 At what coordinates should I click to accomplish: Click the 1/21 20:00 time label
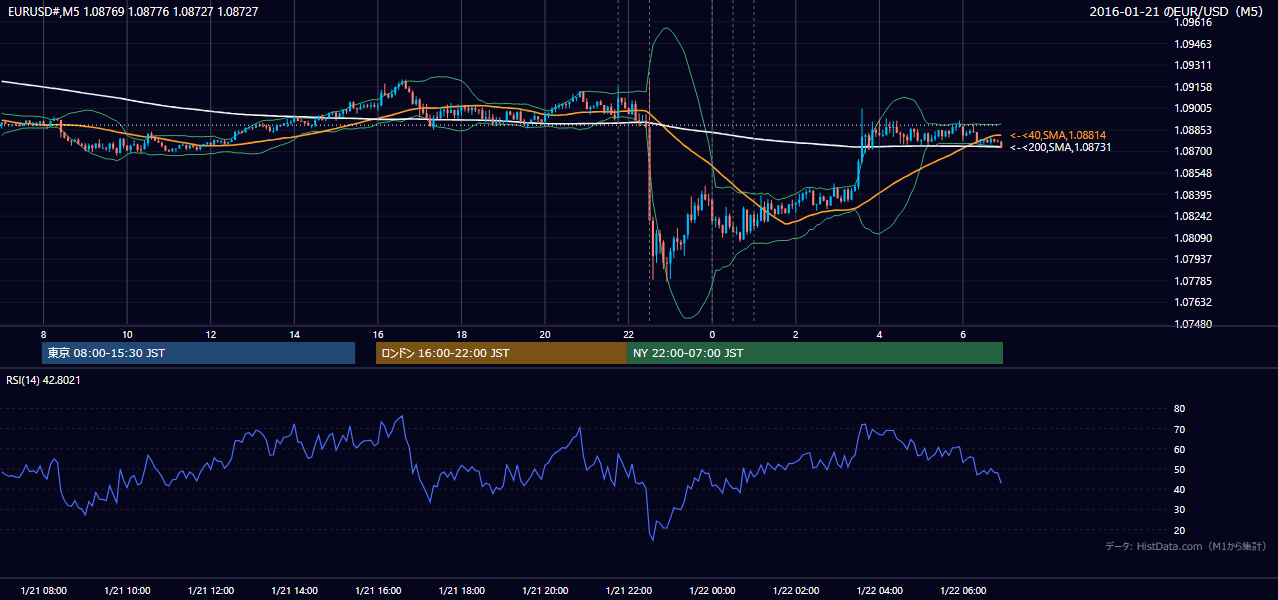[544, 591]
